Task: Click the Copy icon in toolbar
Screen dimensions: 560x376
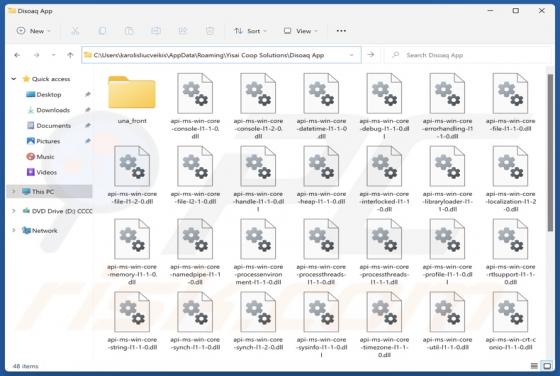Action: coord(102,31)
